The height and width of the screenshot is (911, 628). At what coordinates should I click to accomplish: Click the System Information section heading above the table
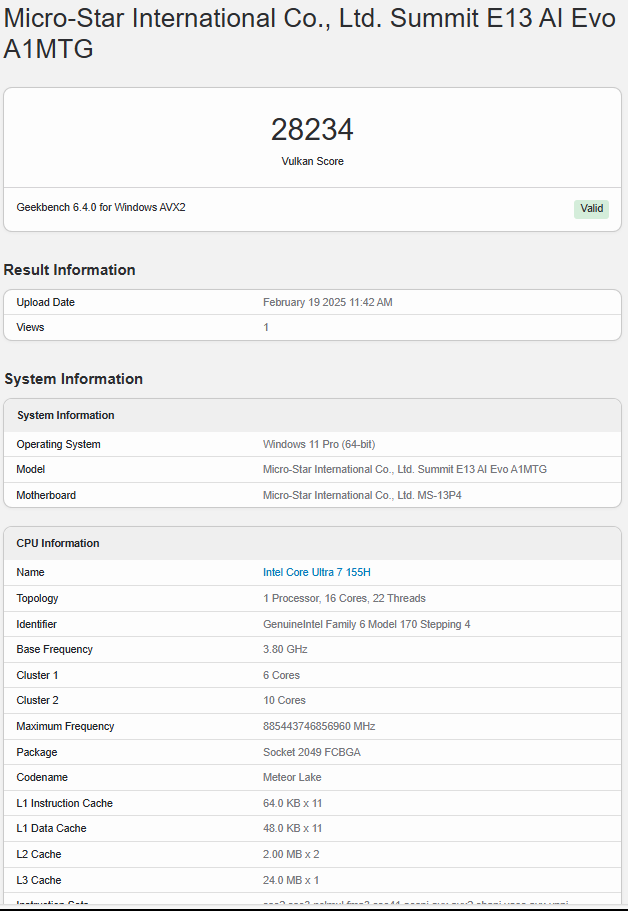[74, 379]
